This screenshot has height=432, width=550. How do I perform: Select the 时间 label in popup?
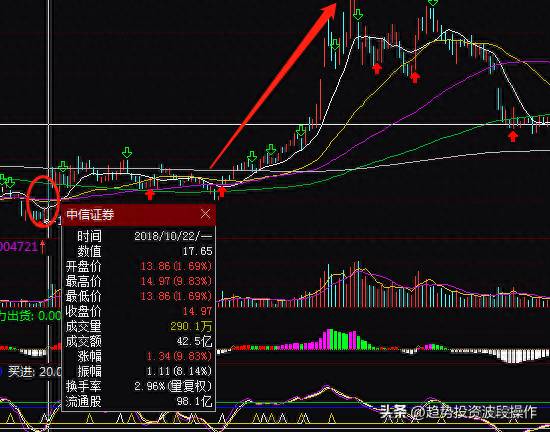[x=89, y=236]
